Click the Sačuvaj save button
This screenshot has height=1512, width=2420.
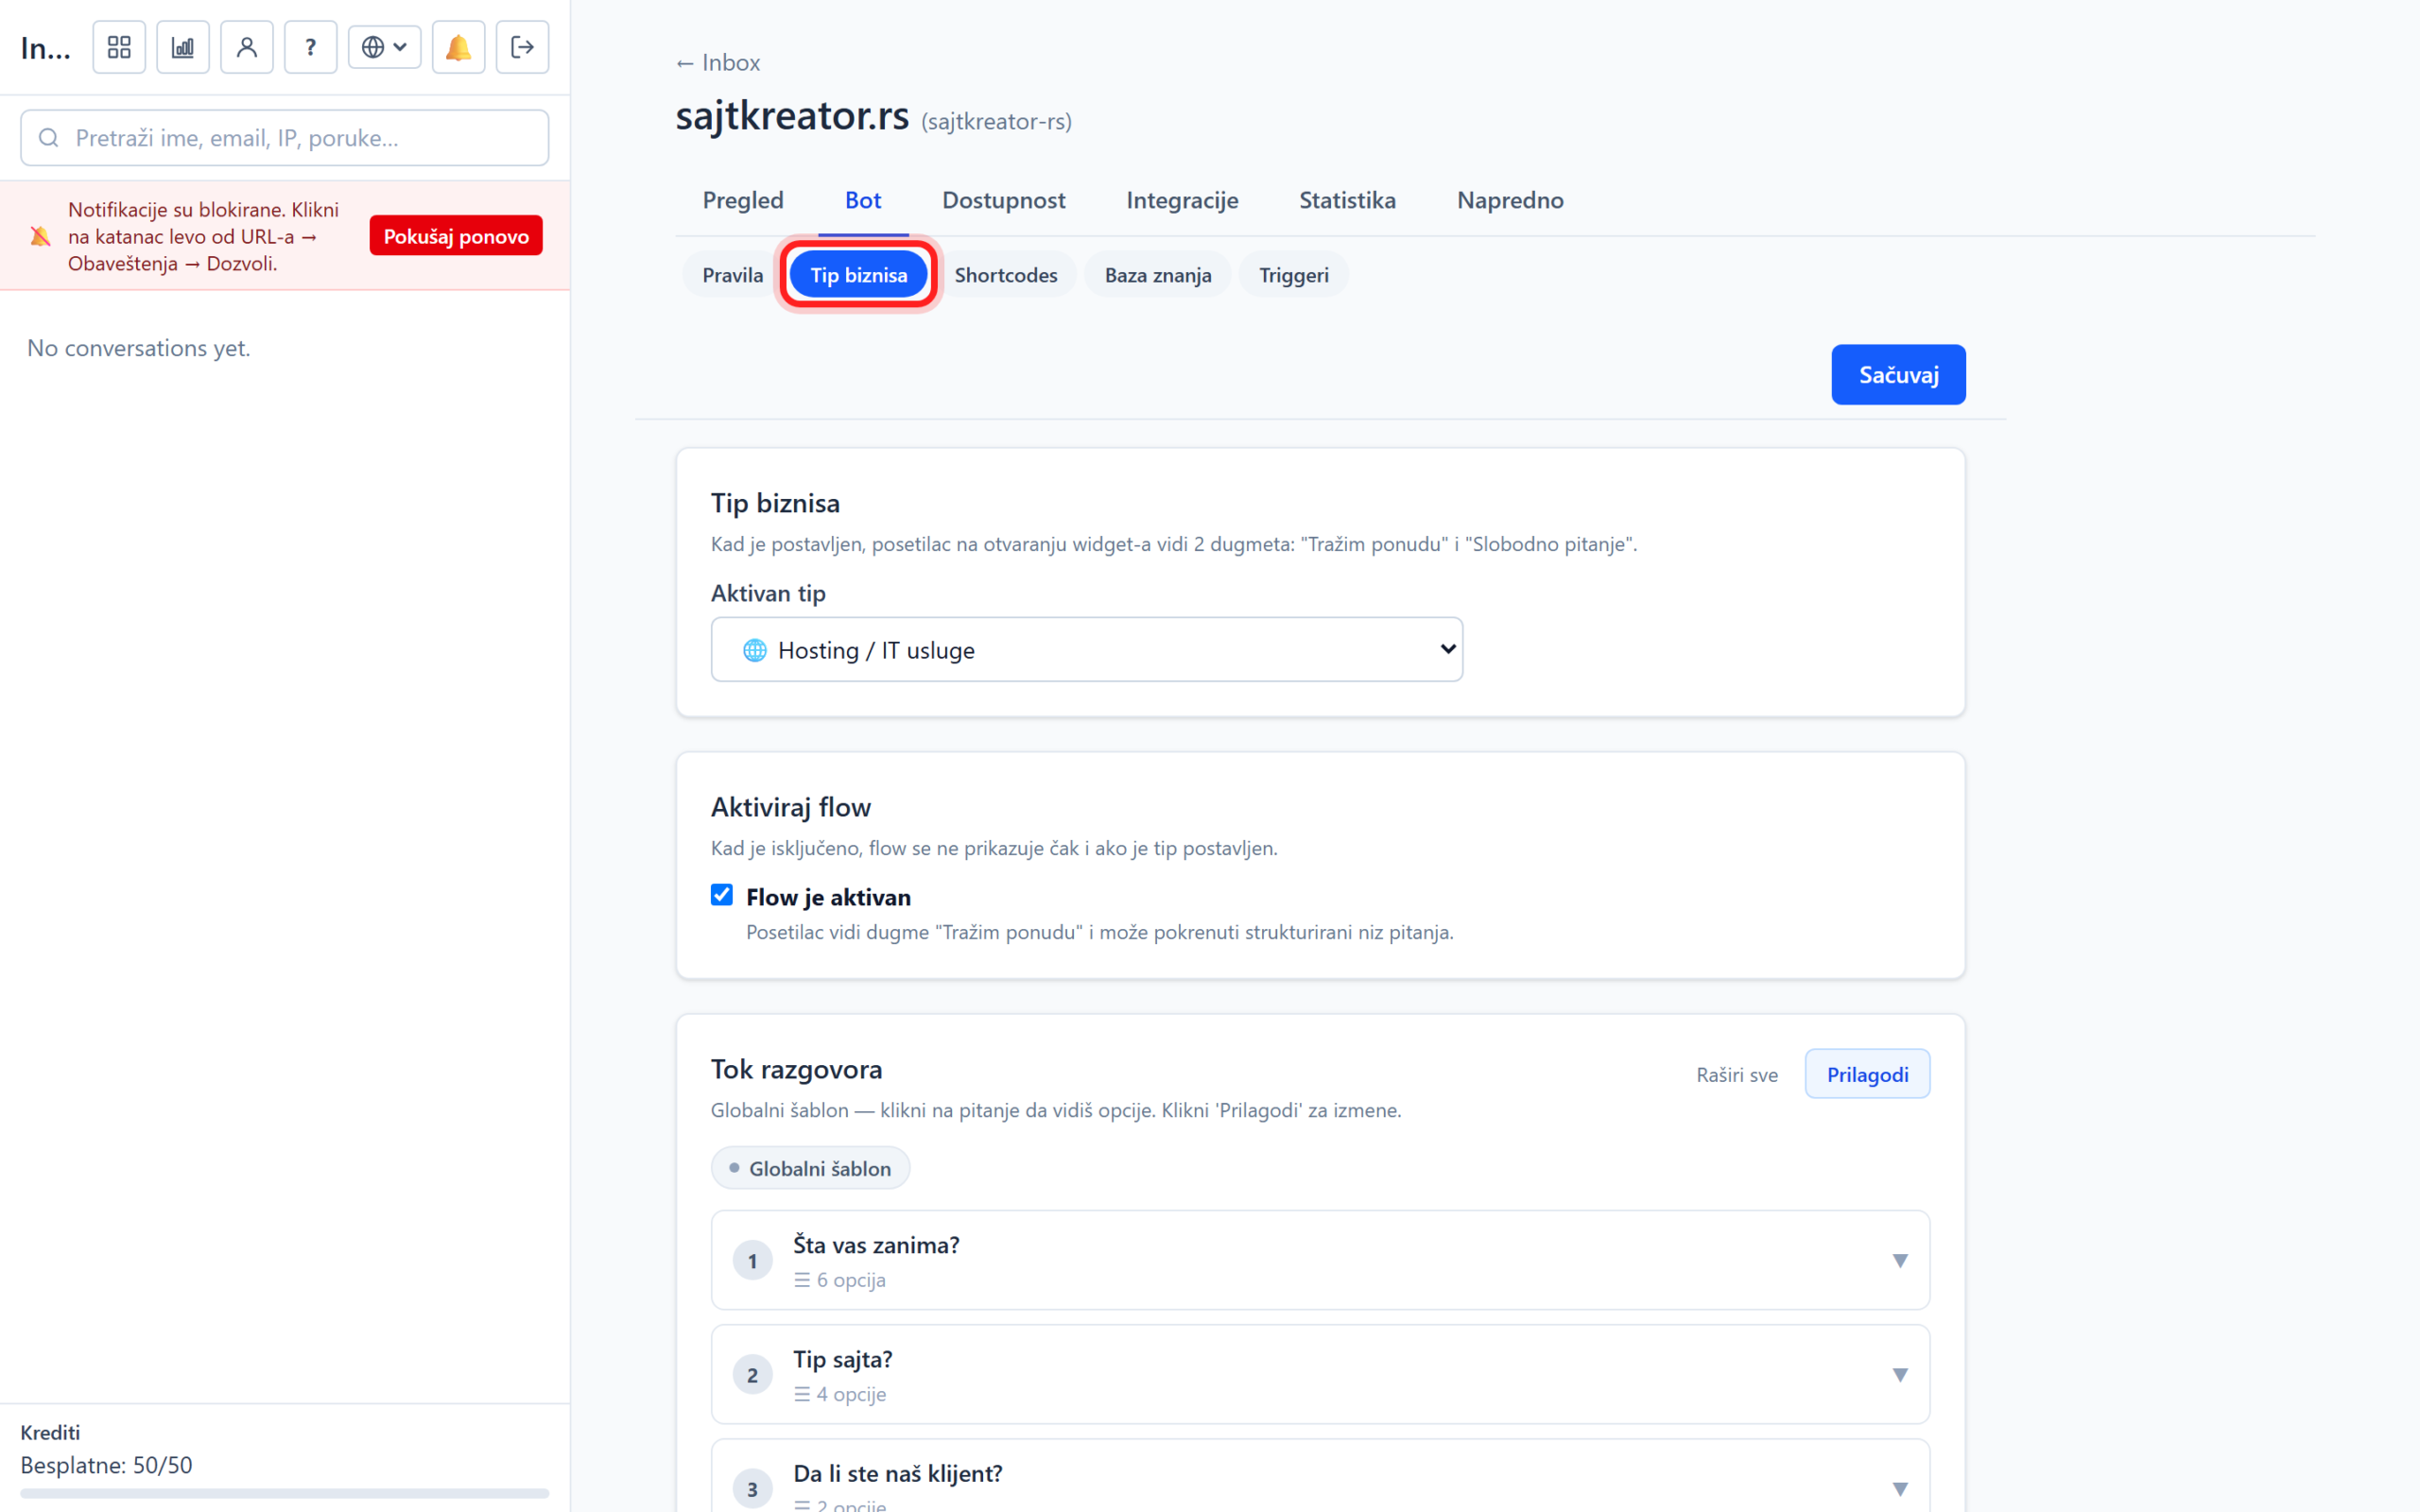[x=1898, y=375]
